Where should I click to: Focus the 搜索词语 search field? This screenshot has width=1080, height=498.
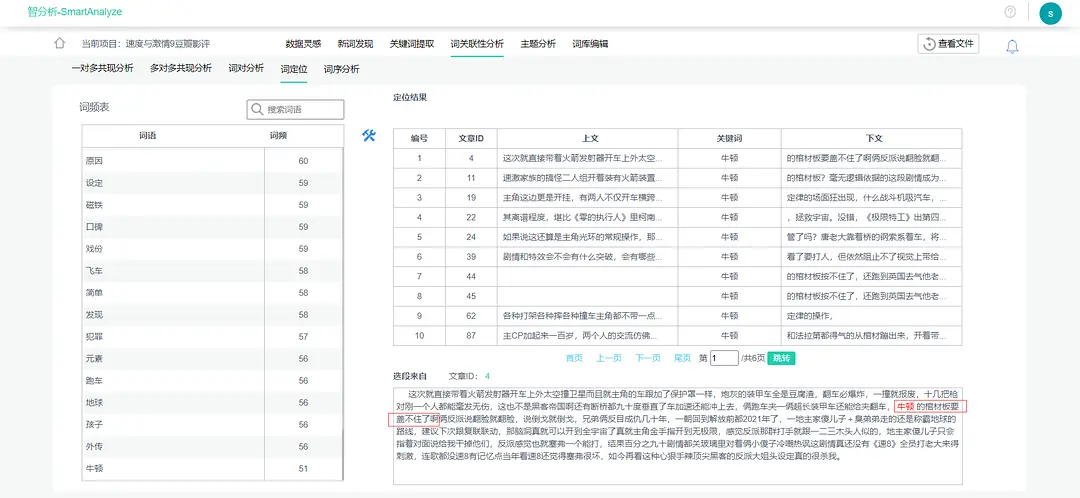[x=295, y=110]
